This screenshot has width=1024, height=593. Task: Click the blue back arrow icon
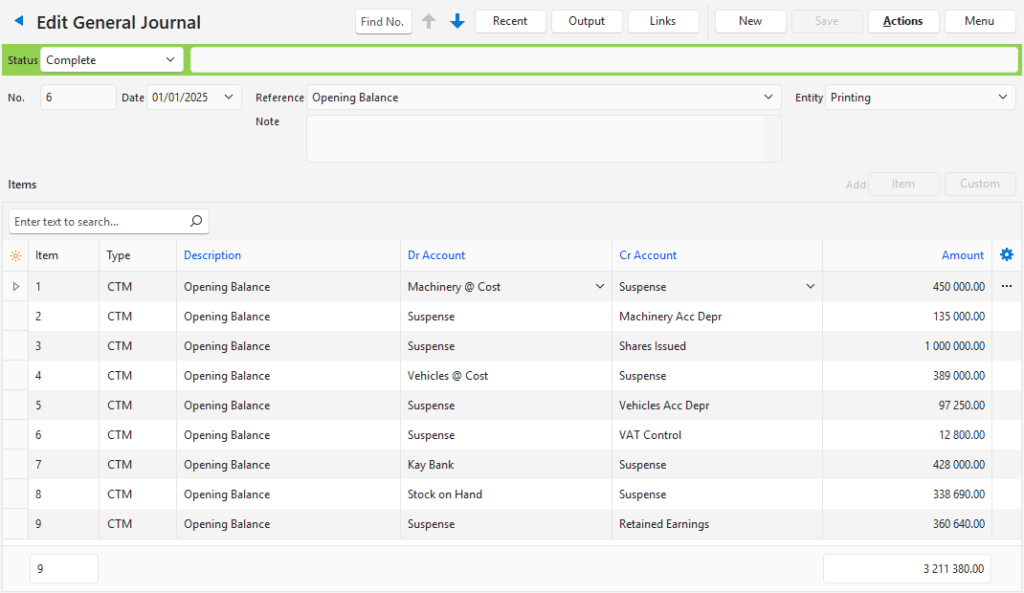click(19, 21)
